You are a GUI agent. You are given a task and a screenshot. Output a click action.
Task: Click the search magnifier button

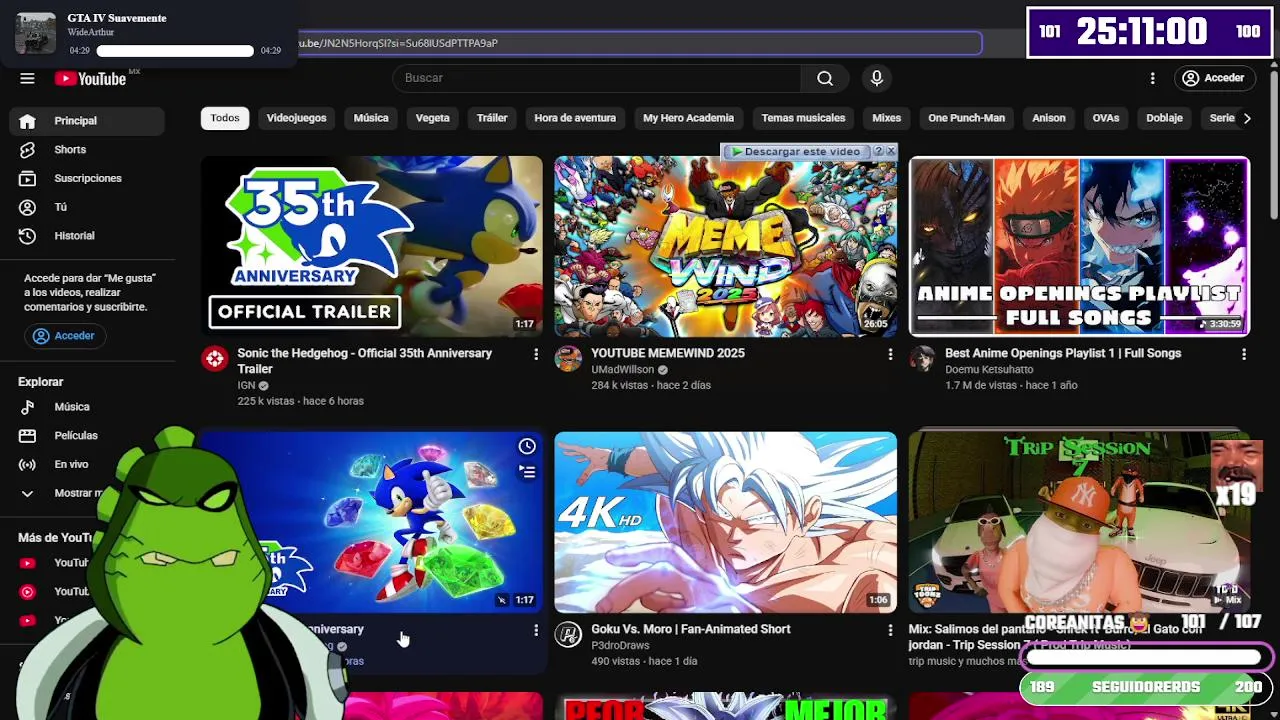(825, 78)
